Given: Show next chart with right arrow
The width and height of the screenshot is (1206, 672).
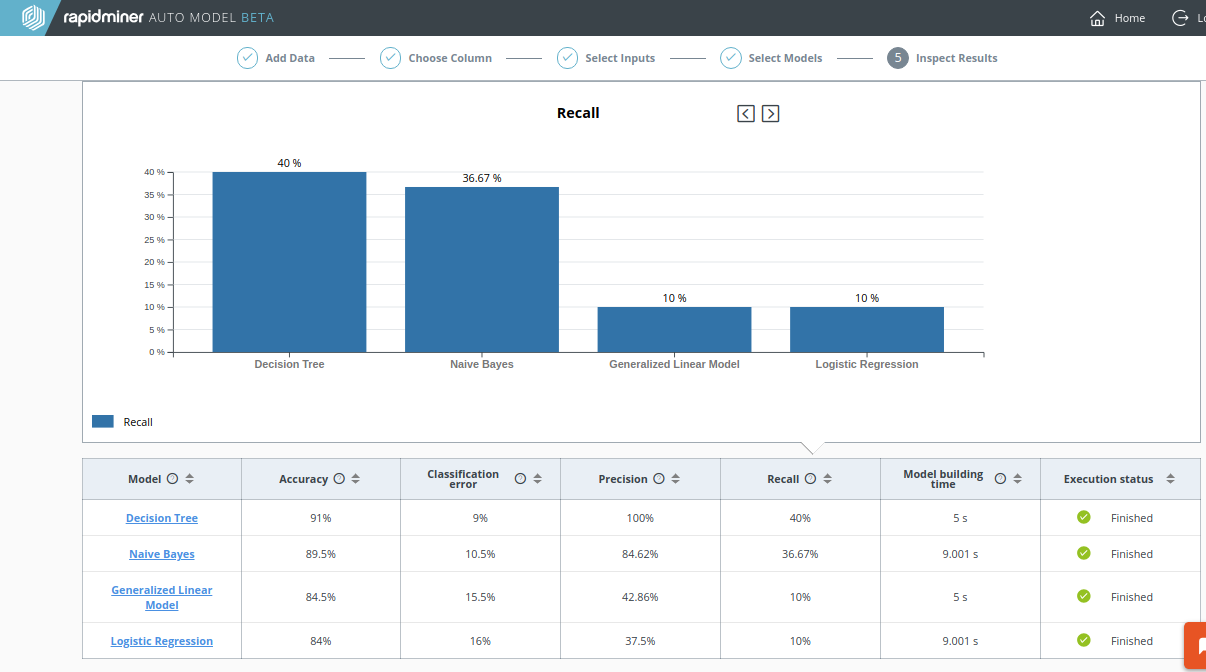Looking at the screenshot, I should (770, 114).
